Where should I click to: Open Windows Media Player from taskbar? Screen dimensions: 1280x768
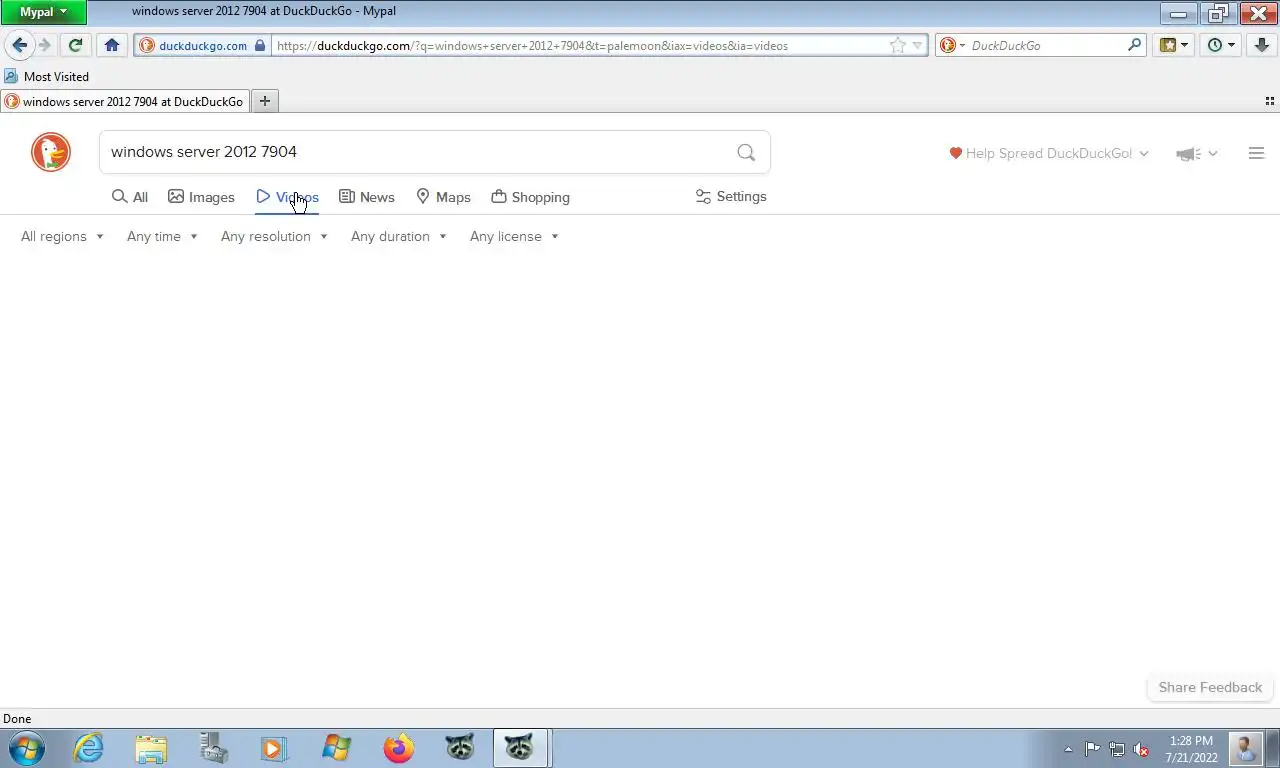click(x=273, y=748)
